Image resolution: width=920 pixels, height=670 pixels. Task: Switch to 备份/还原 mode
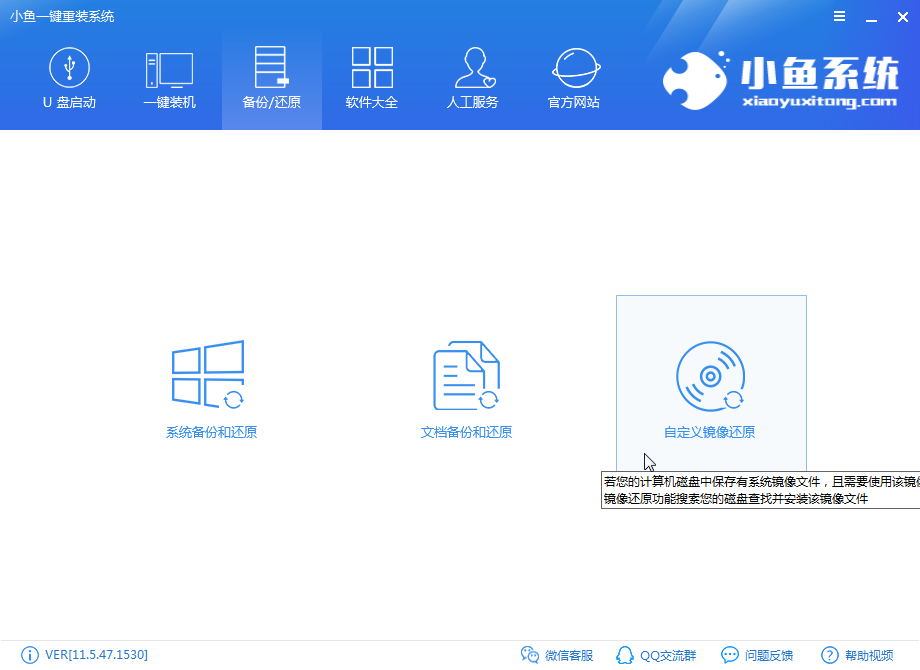pos(270,79)
